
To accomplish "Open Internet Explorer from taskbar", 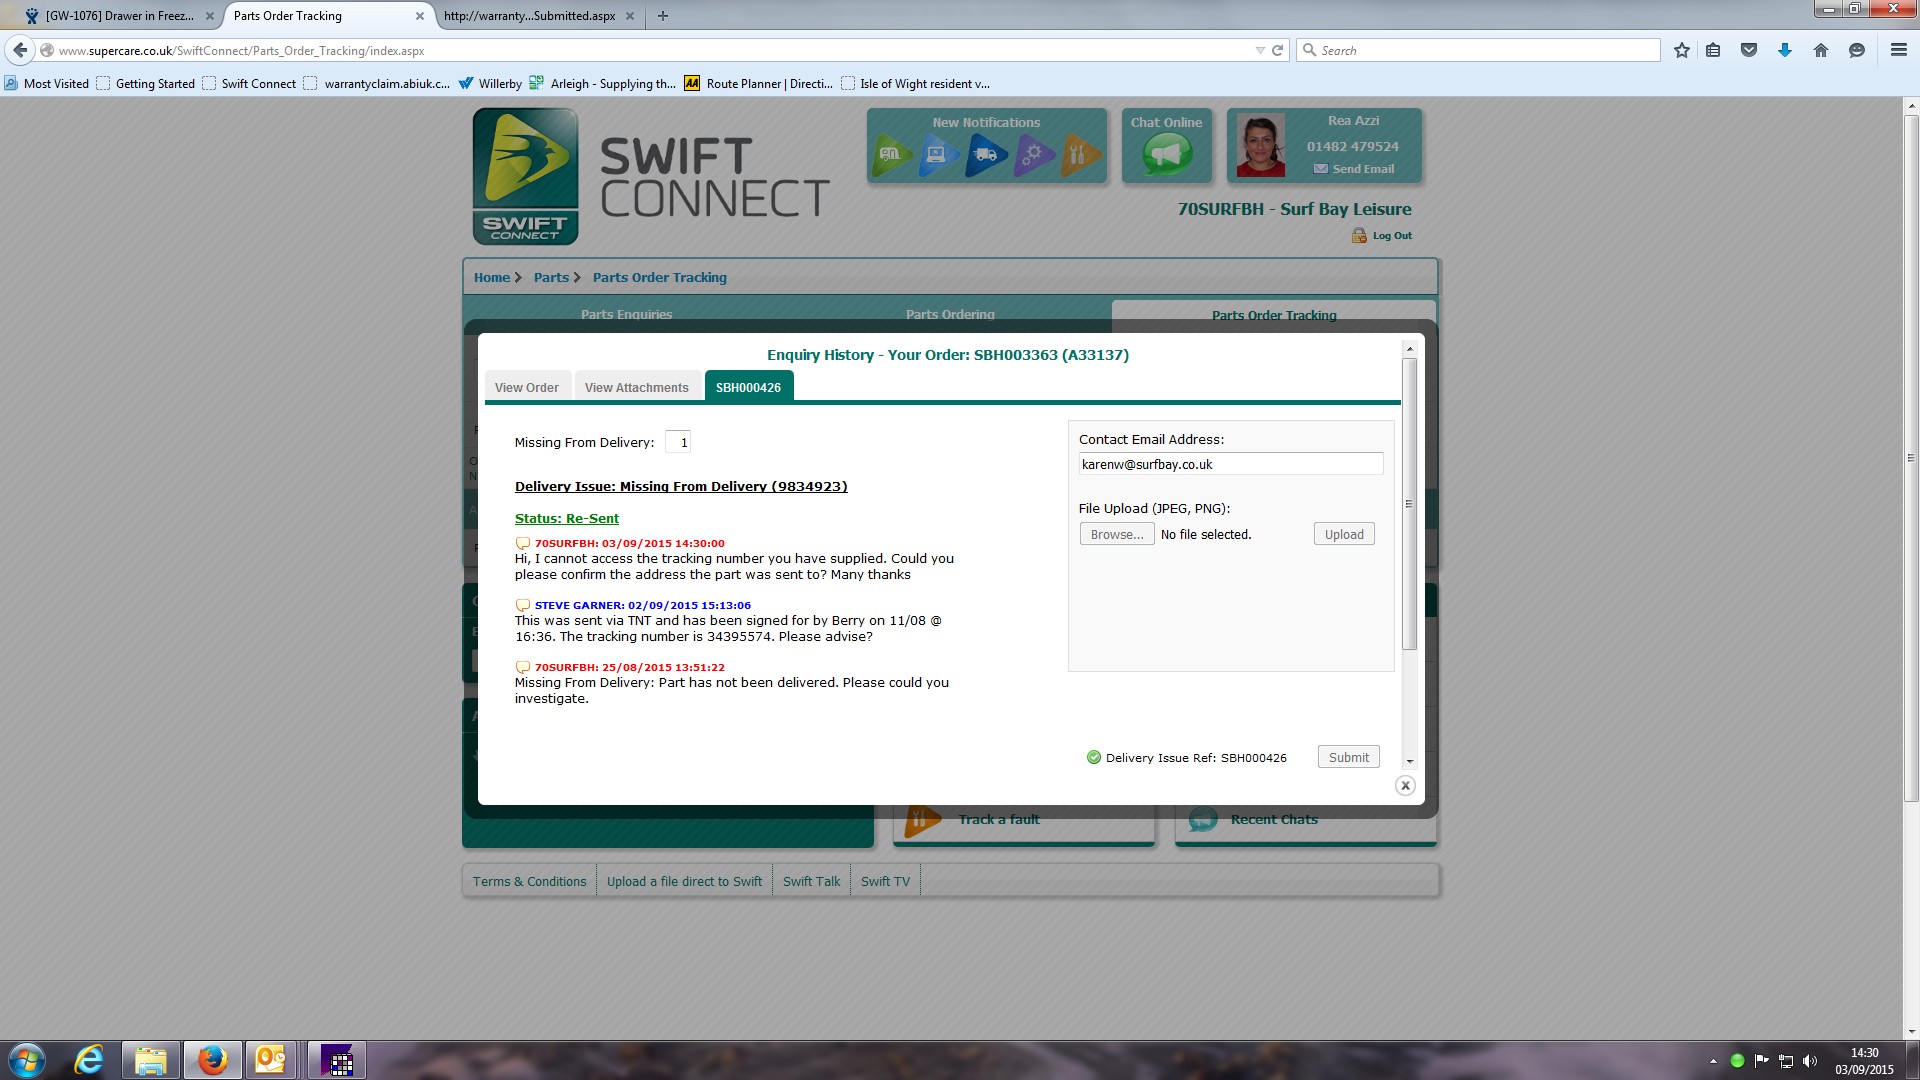I will (89, 1060).
